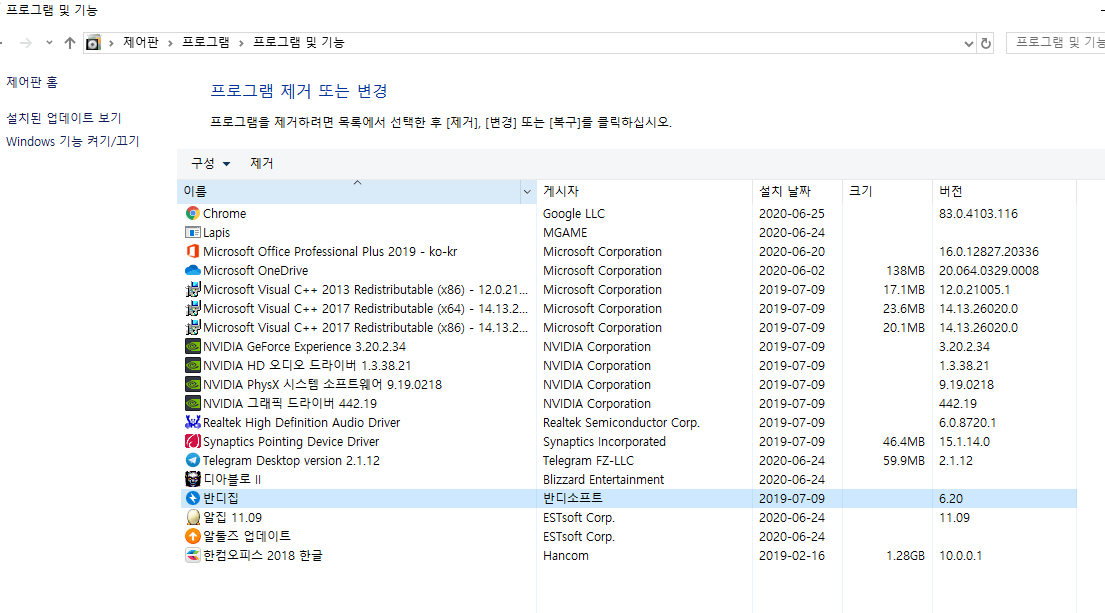
Task: Select the Visual C++ 2013 Redistributable (x86) icon
Action: pos(192,290)
